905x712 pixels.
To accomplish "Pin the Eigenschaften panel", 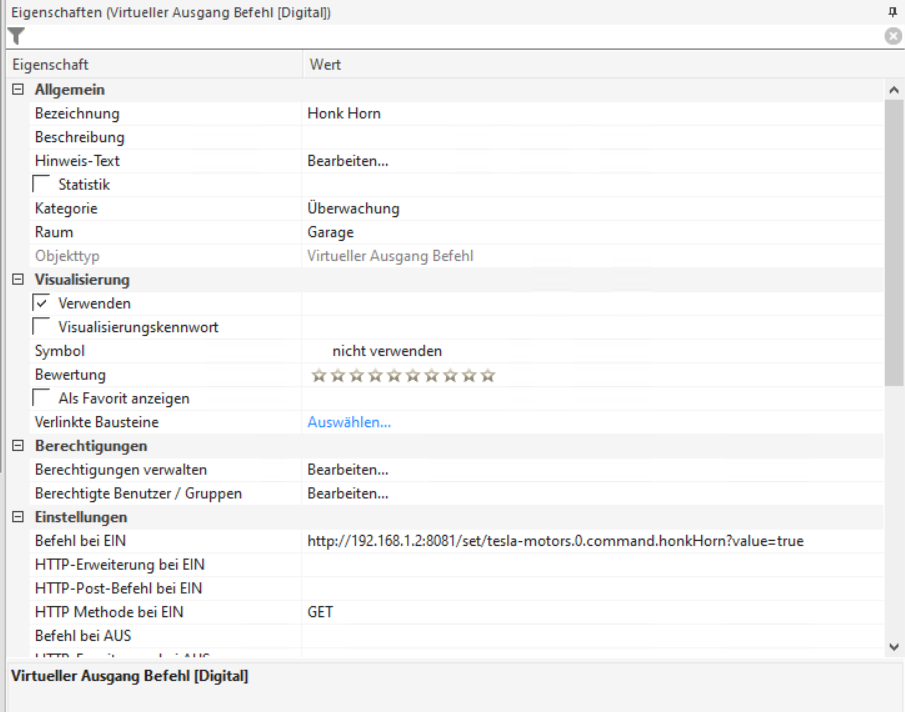I will [x=893, y=12].
